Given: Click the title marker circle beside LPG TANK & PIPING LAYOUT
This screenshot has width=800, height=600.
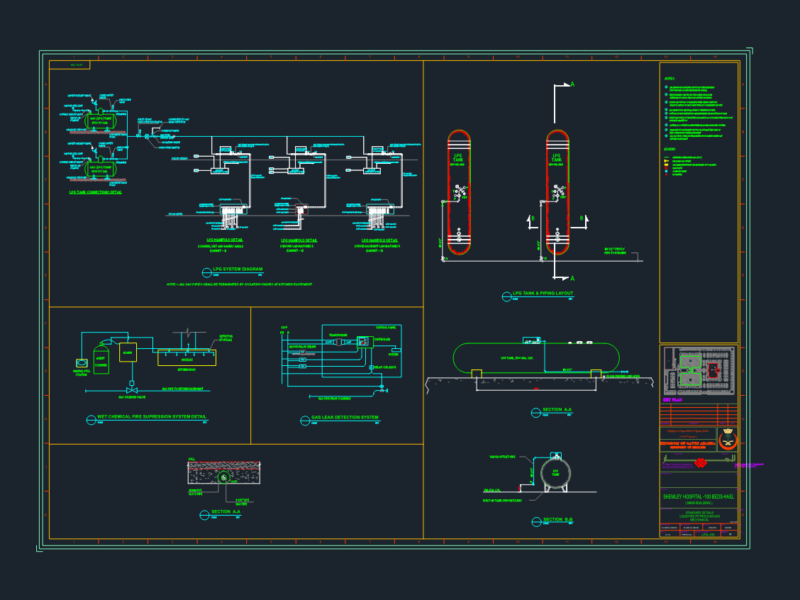Looking at the screenshot, I should 507,296.
